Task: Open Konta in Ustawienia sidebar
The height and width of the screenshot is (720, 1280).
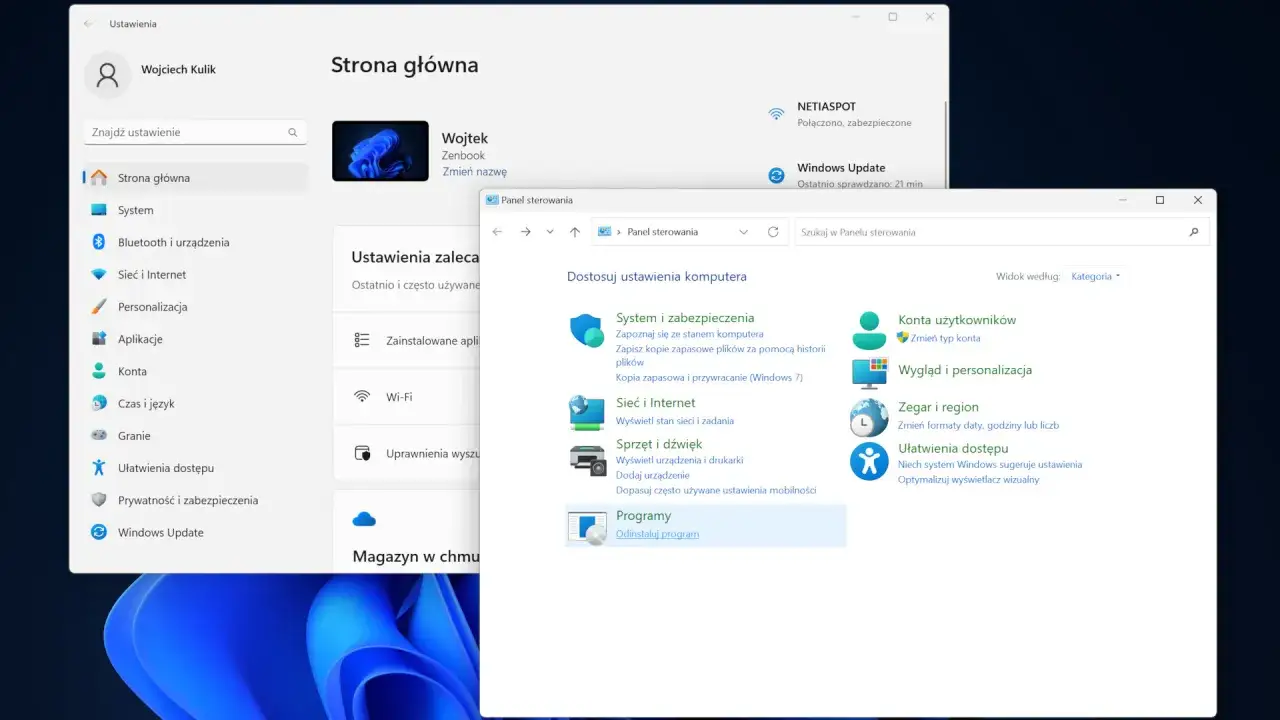Action: [196, 371]
